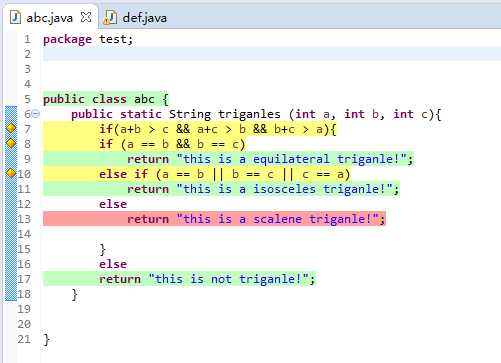Open the def.java editor tab
Viewport: 501px width, 363px height.
tap(145, 17)
